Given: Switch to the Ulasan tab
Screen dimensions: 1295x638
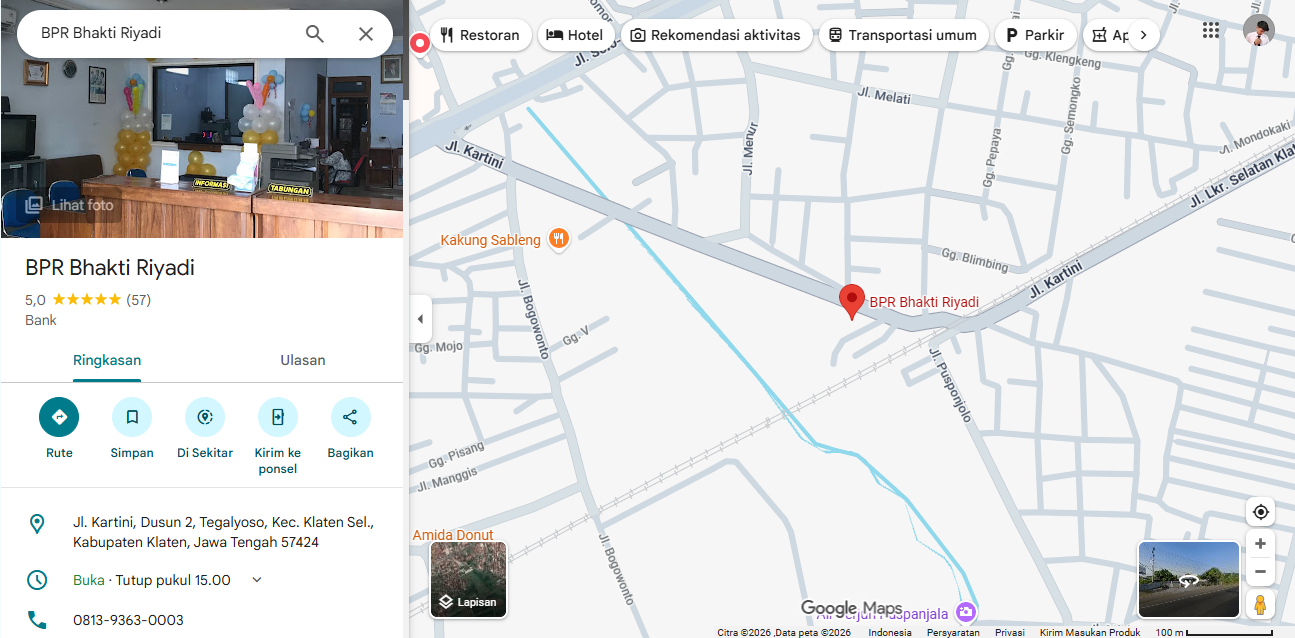Looking at the screenshot, I should click(302, 360).
